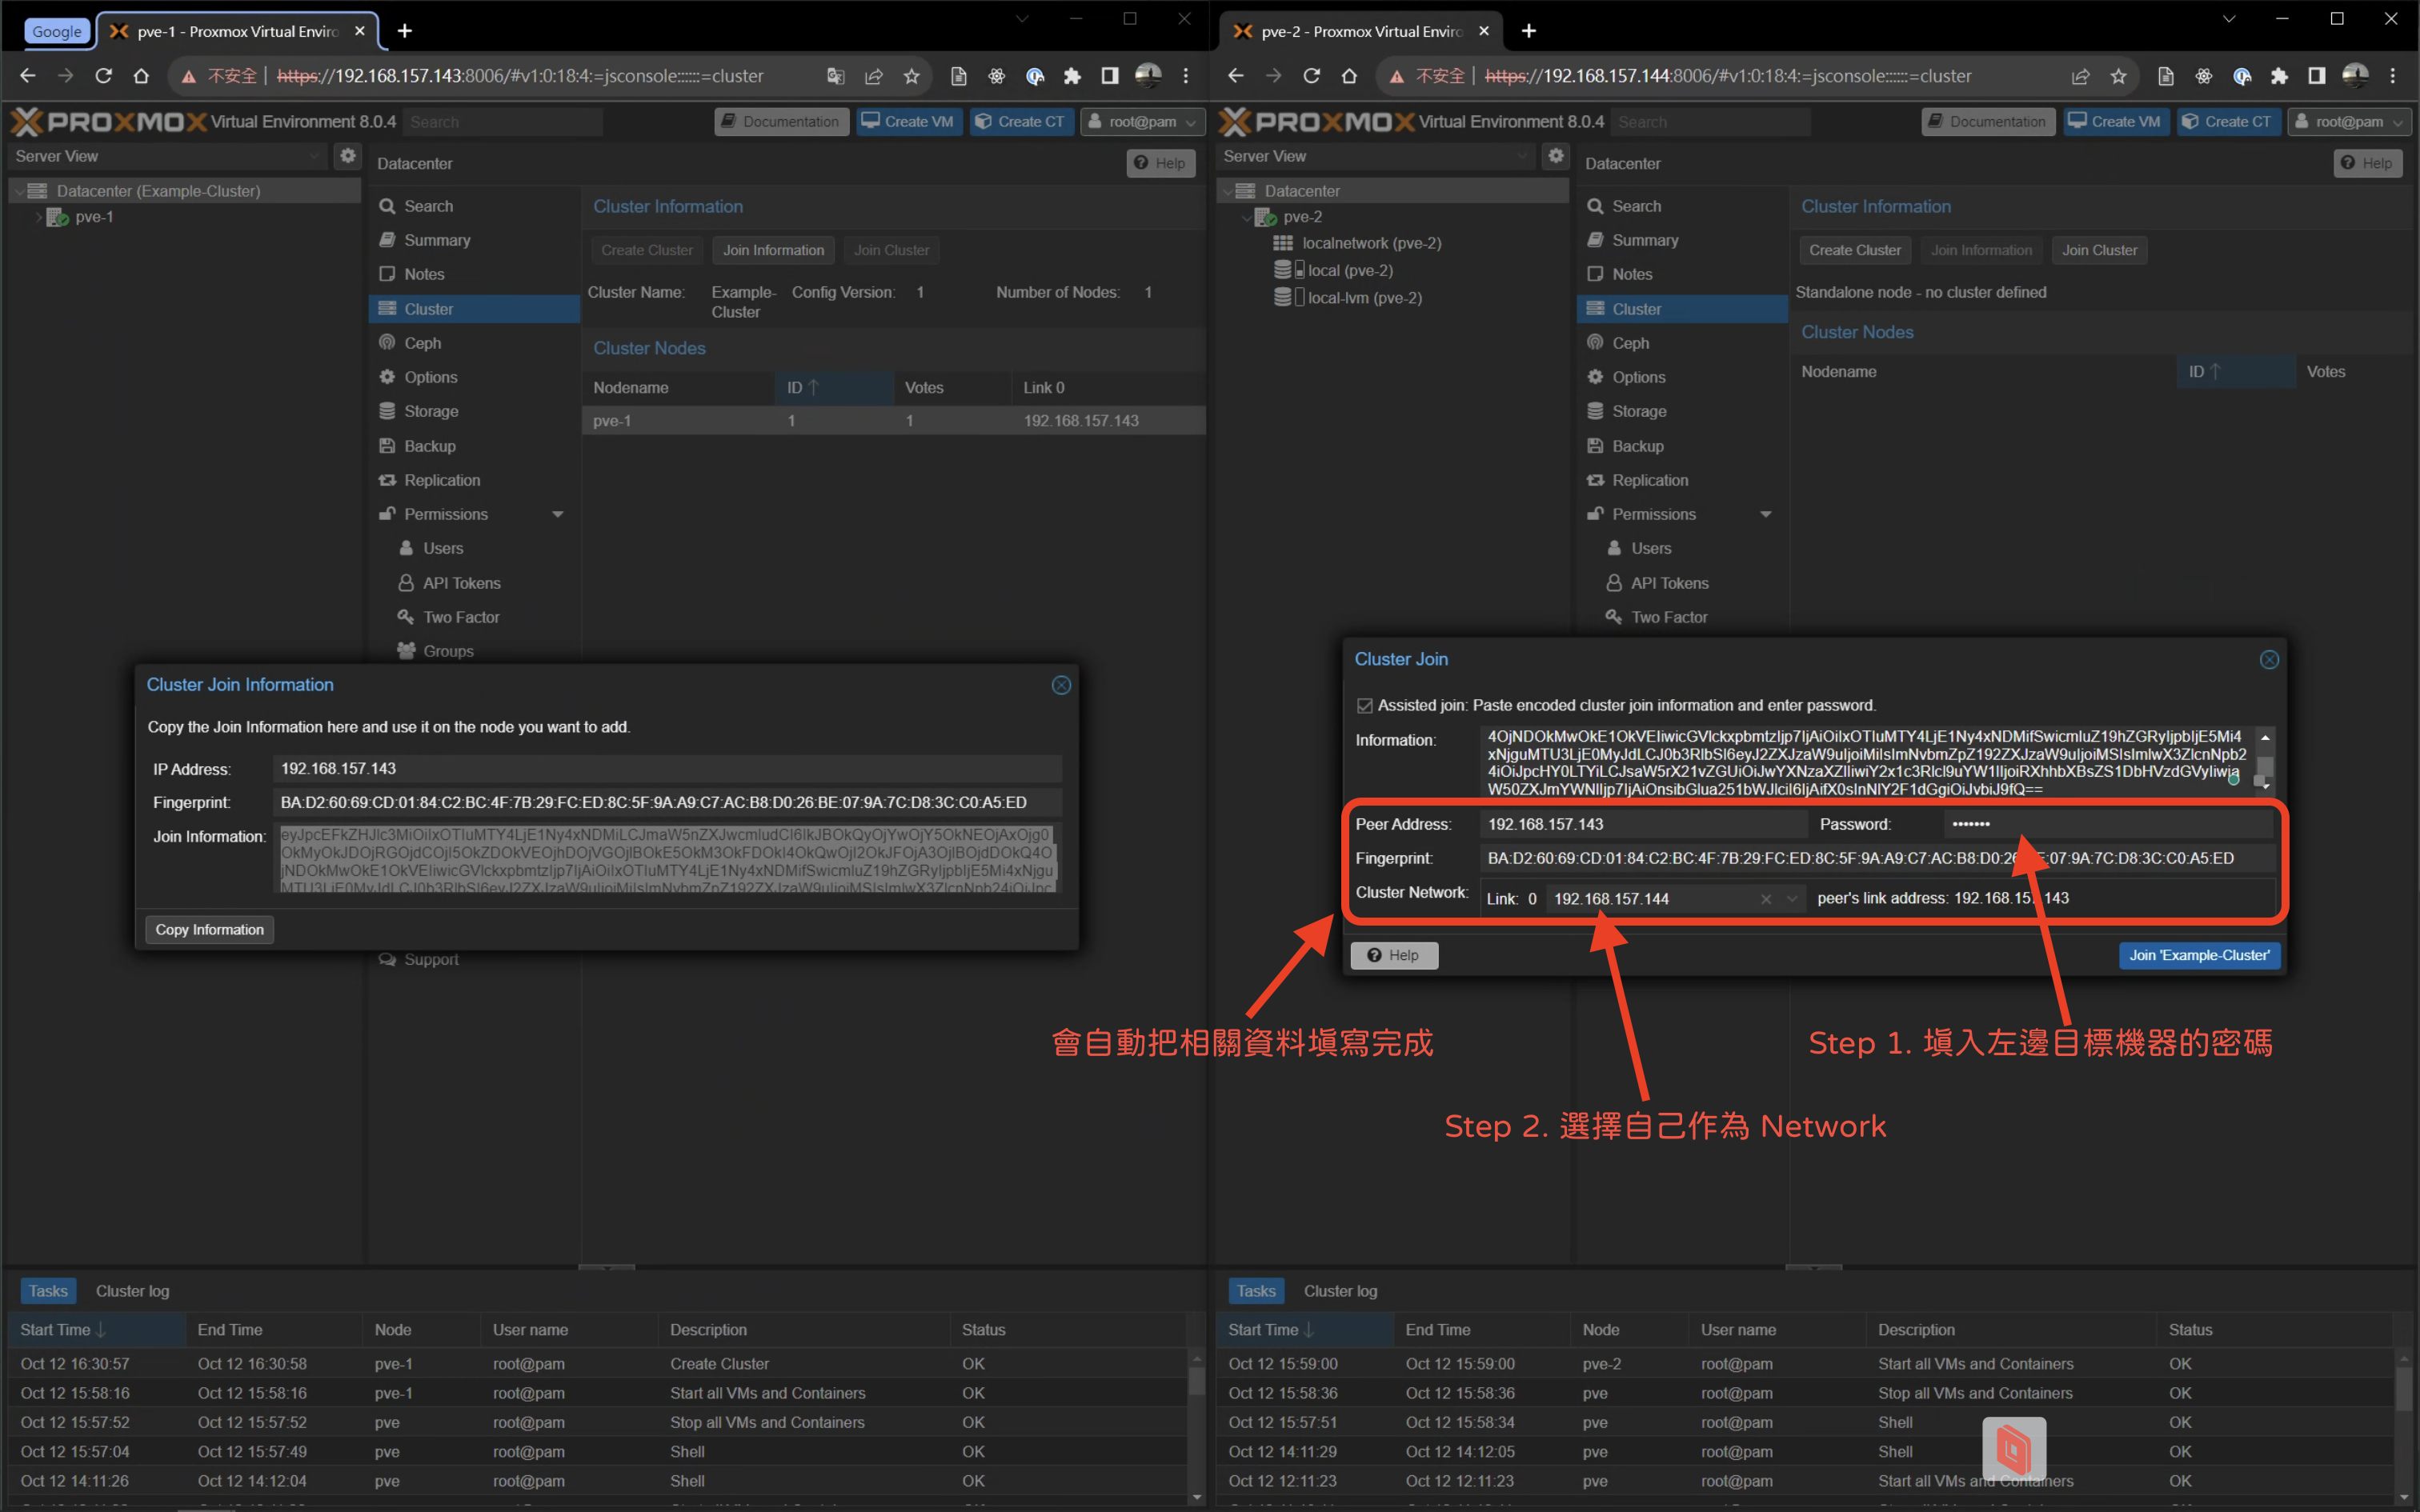Close the Cluster Join dialog with X icon

pos(2269,660)
